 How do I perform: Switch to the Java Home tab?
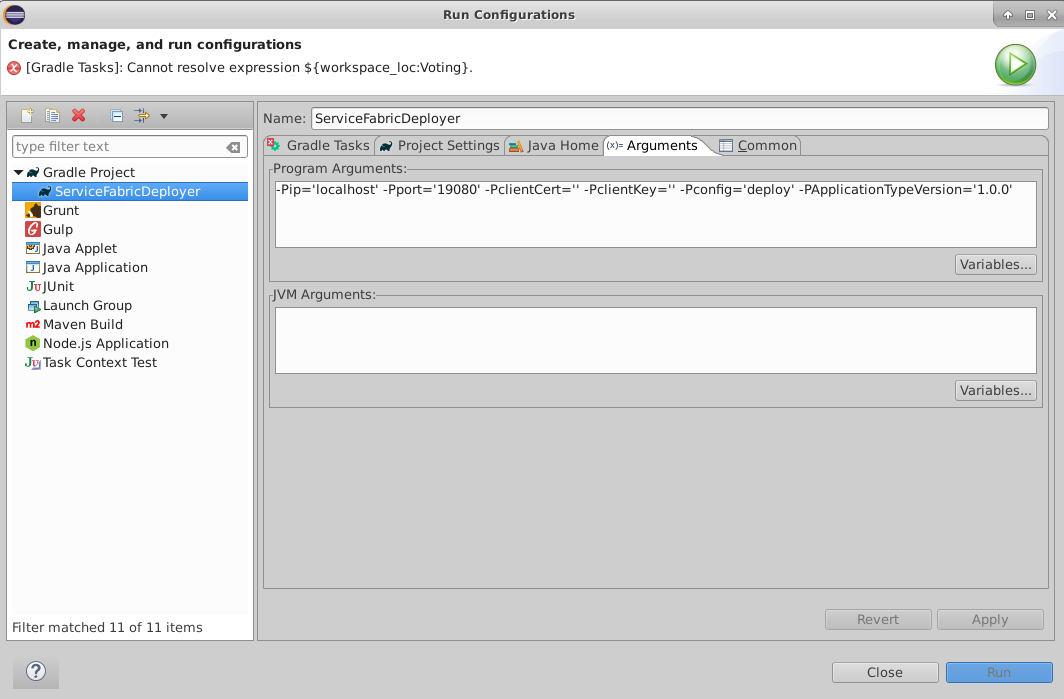tap(552, 145)
